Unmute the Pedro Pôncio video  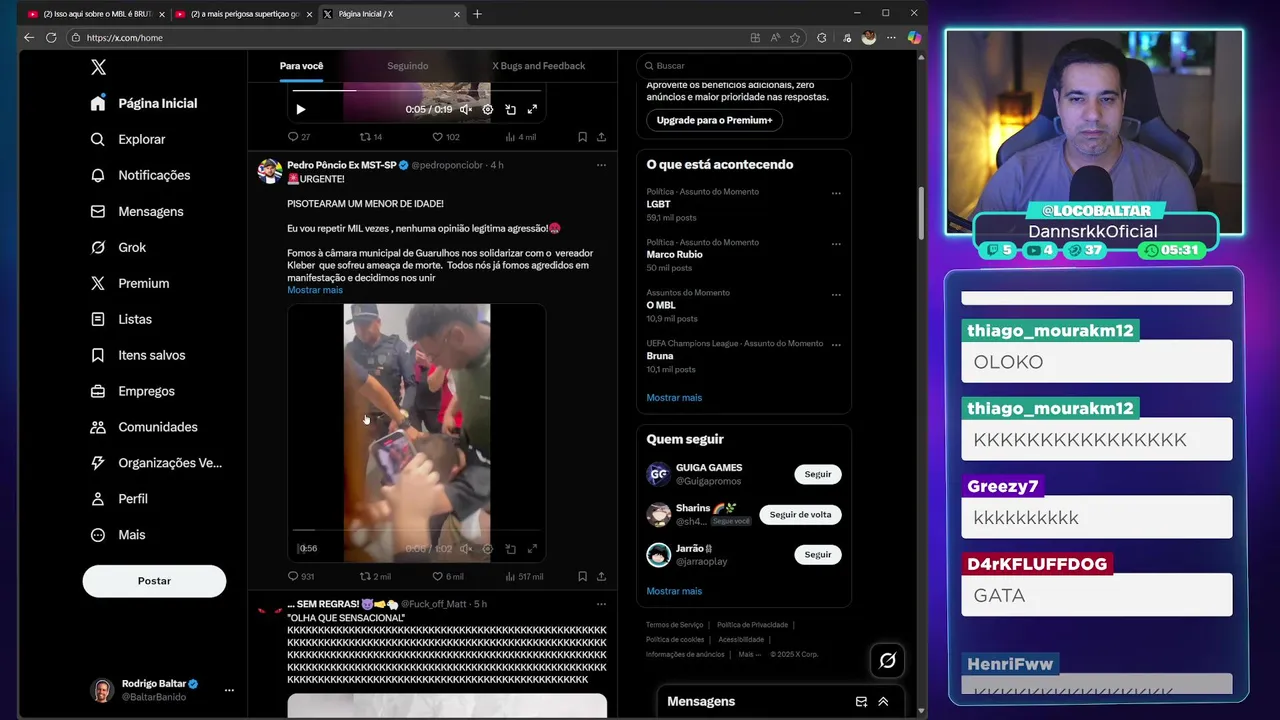click(465, 548)
